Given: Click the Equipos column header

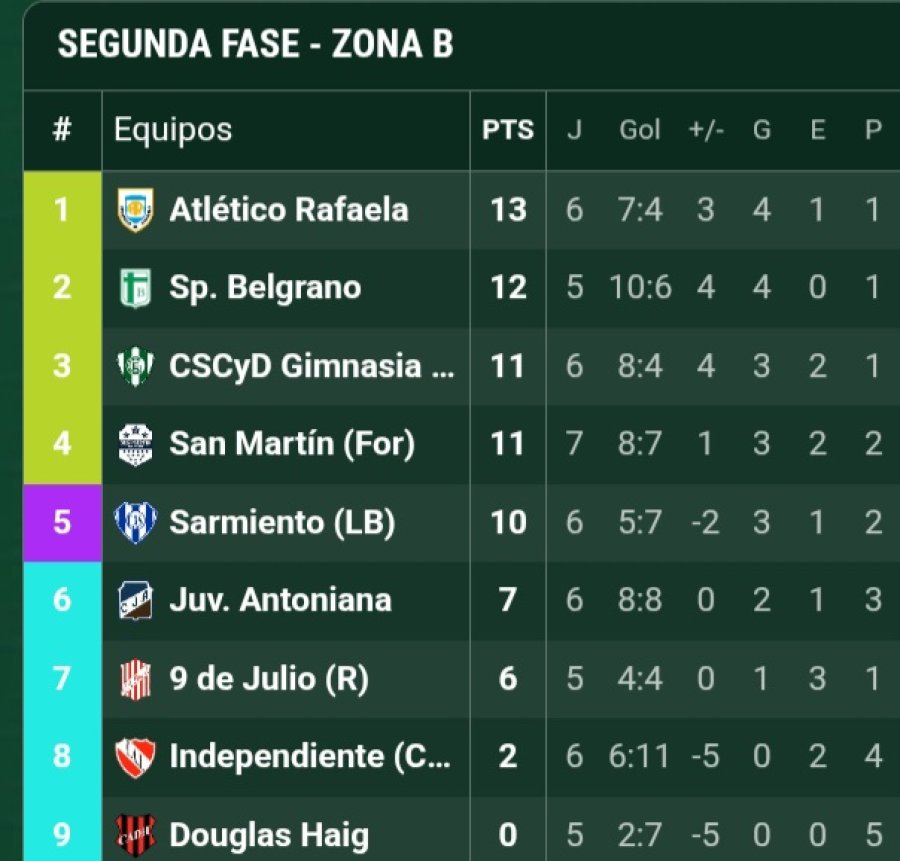Looking at the screenshot, I should point(172,130).
